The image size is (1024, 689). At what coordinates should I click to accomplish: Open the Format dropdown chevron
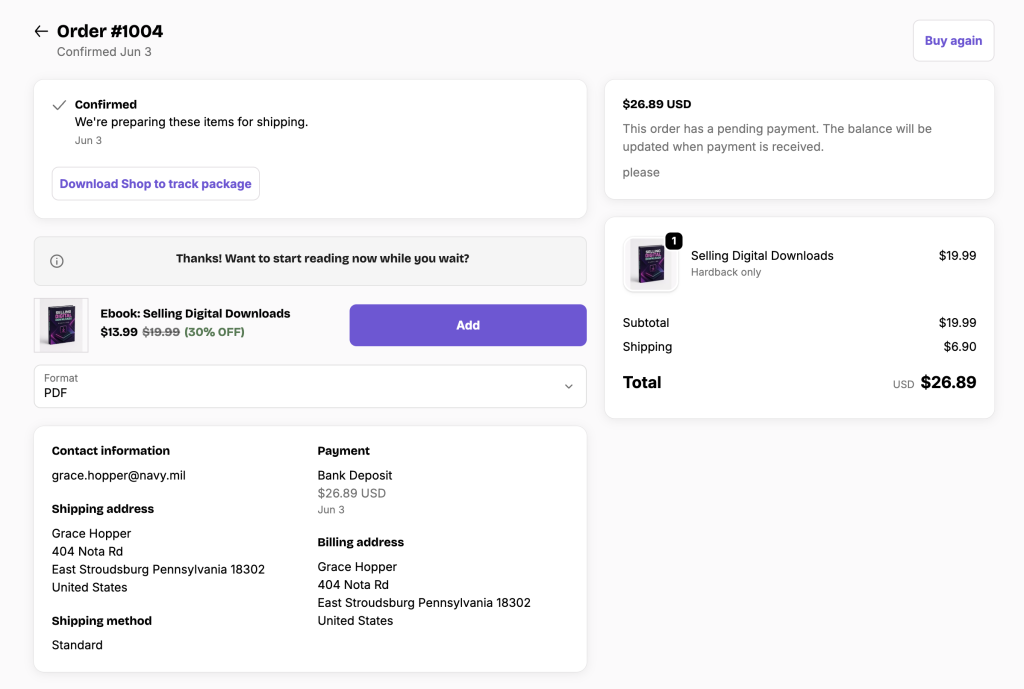pyautogui.click(x=569, y=387)
